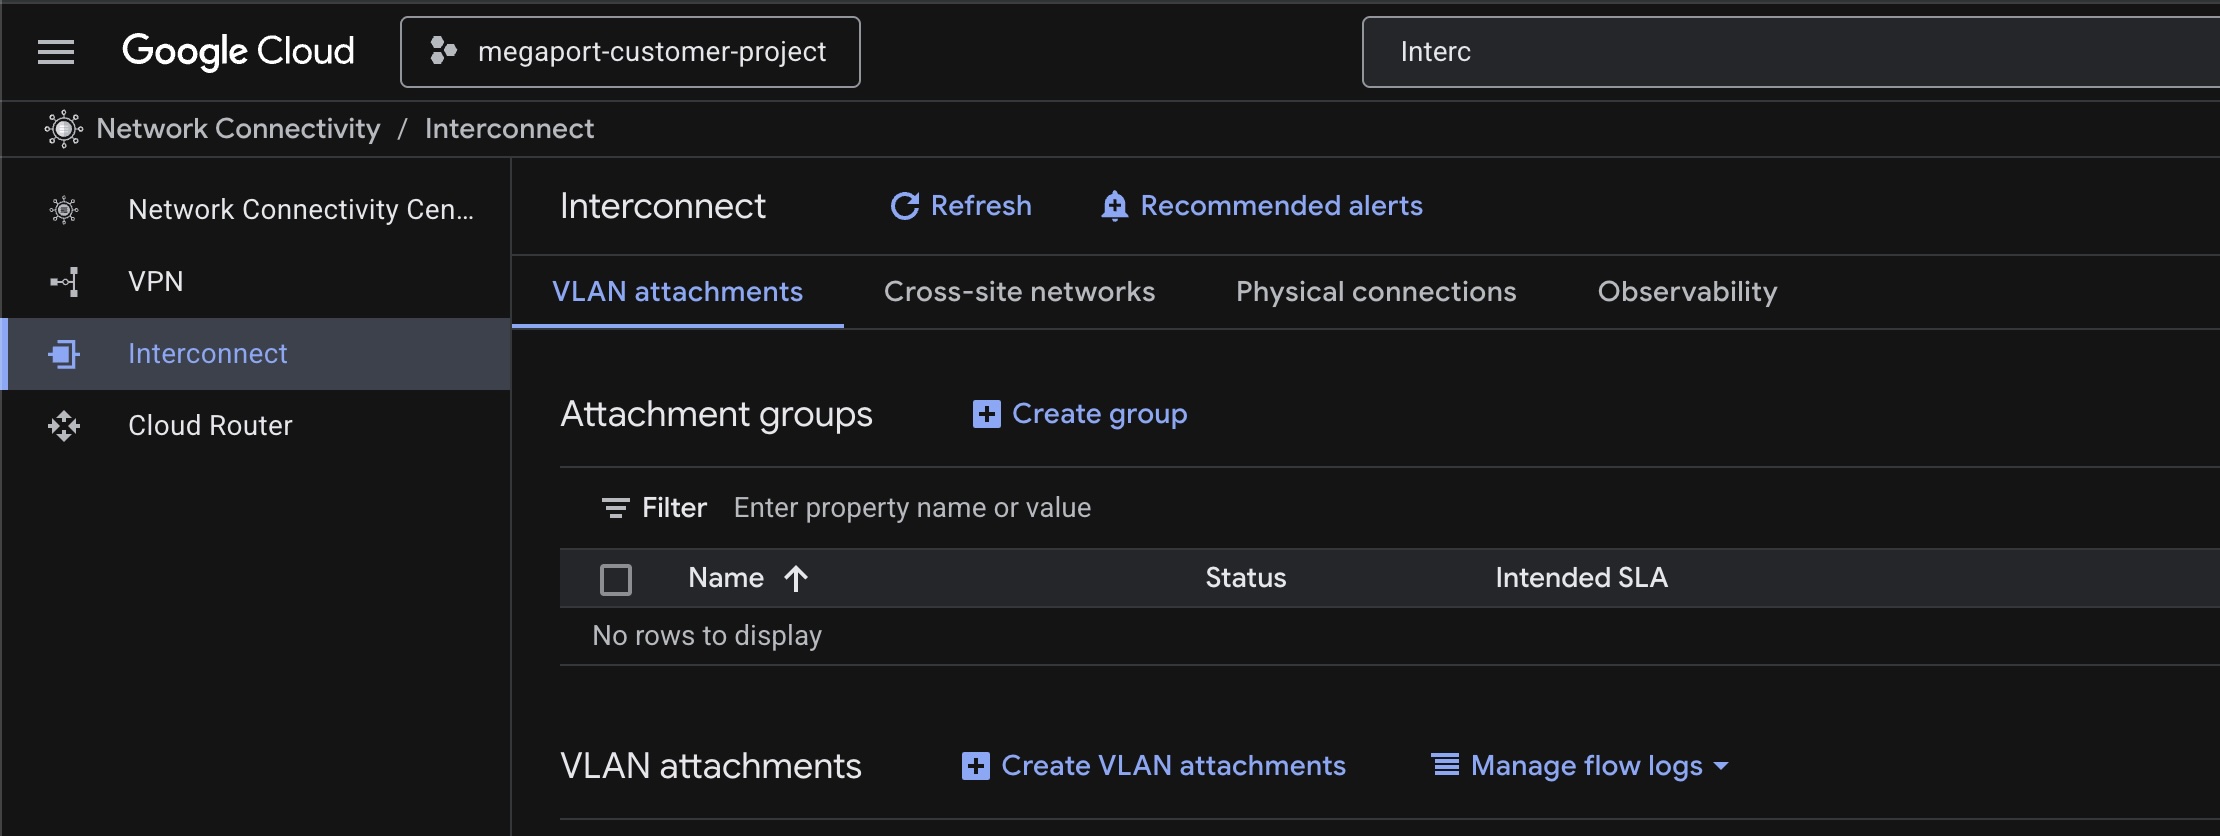Switch to the Cross-site networks tab
Viewport: 2220px width, 836px height.
point(1019,292)
